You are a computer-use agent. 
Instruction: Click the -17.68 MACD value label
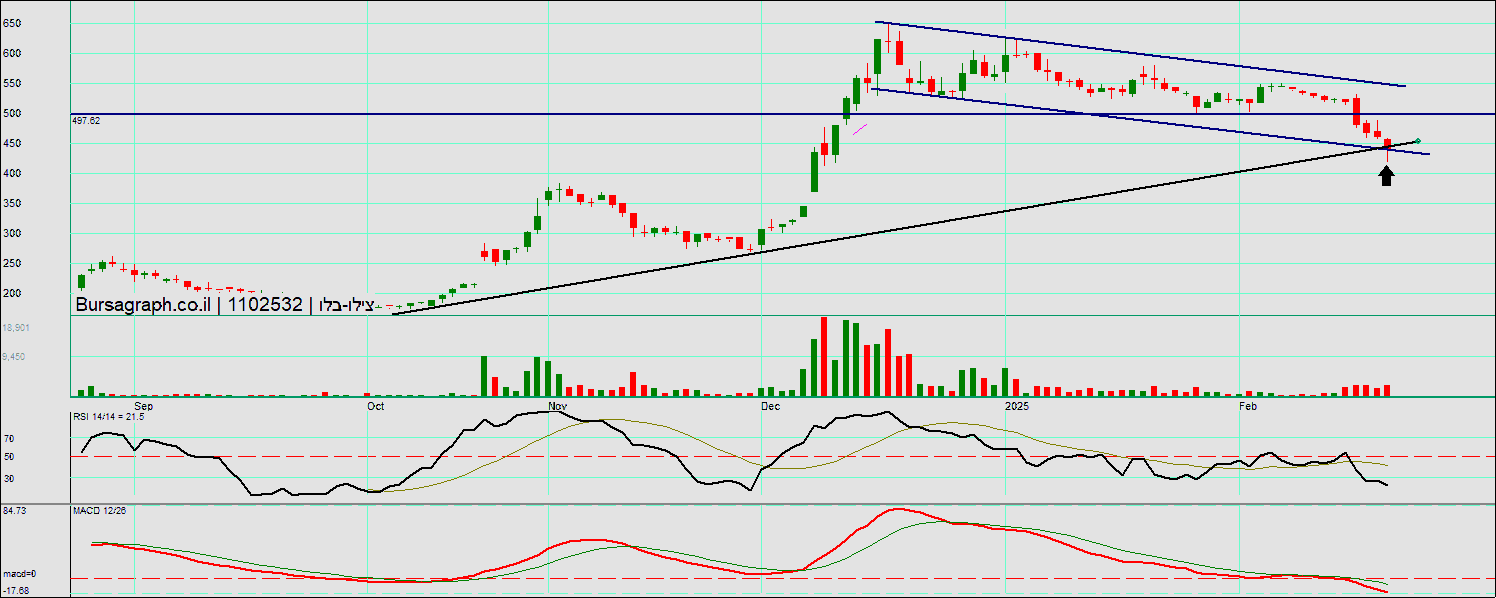pos(15,590)
